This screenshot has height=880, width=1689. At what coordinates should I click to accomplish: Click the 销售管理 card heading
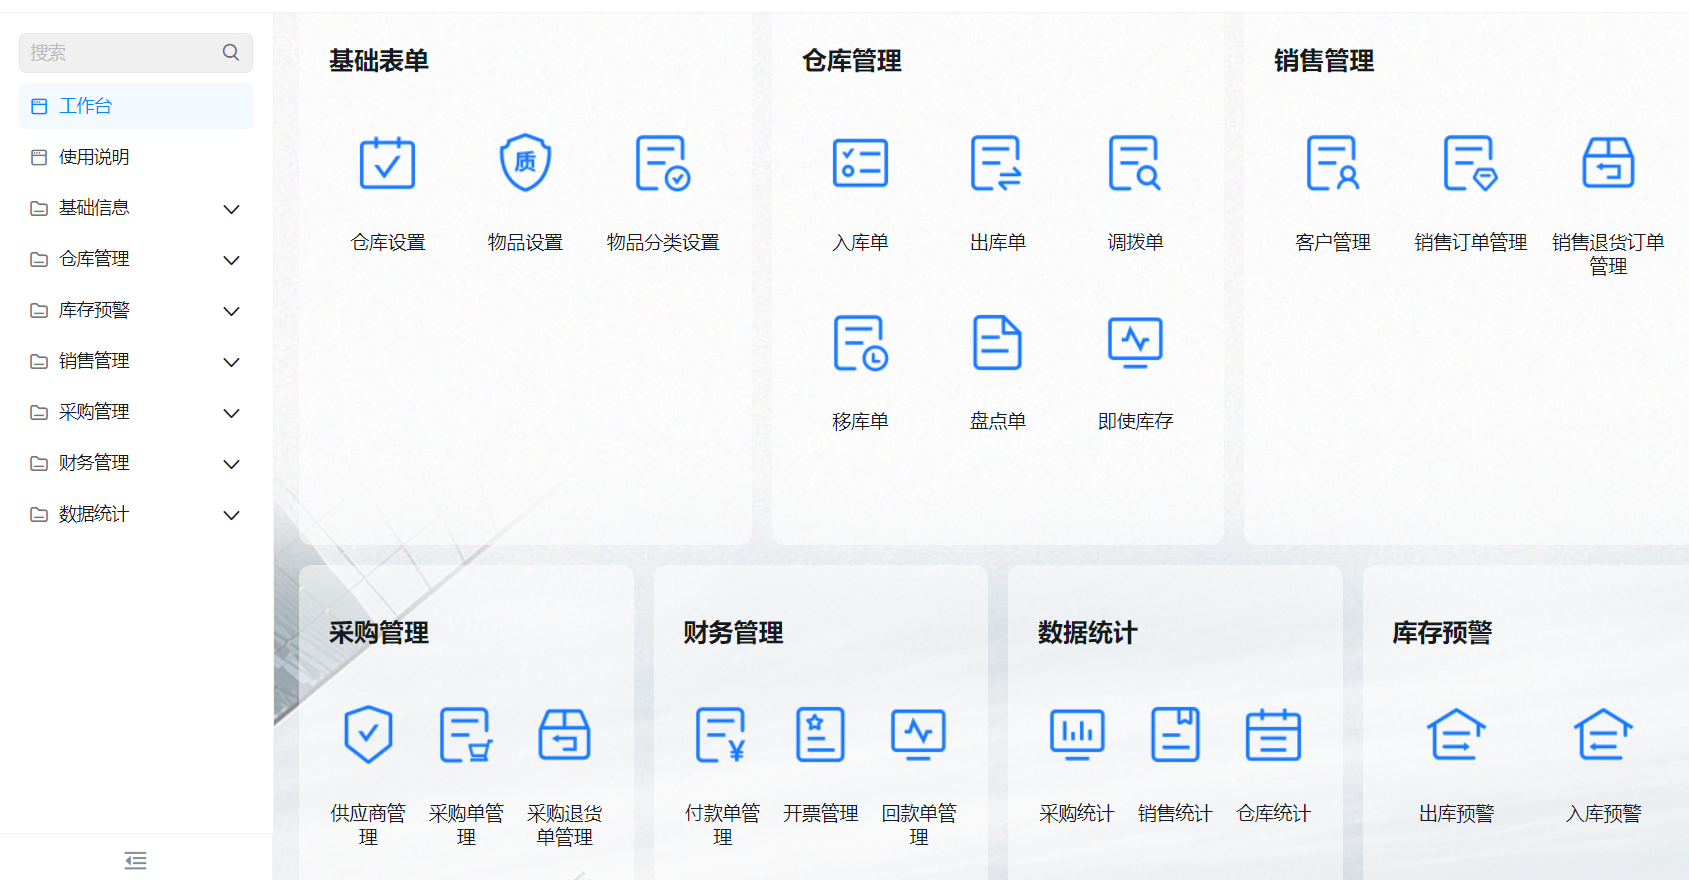1324,61
